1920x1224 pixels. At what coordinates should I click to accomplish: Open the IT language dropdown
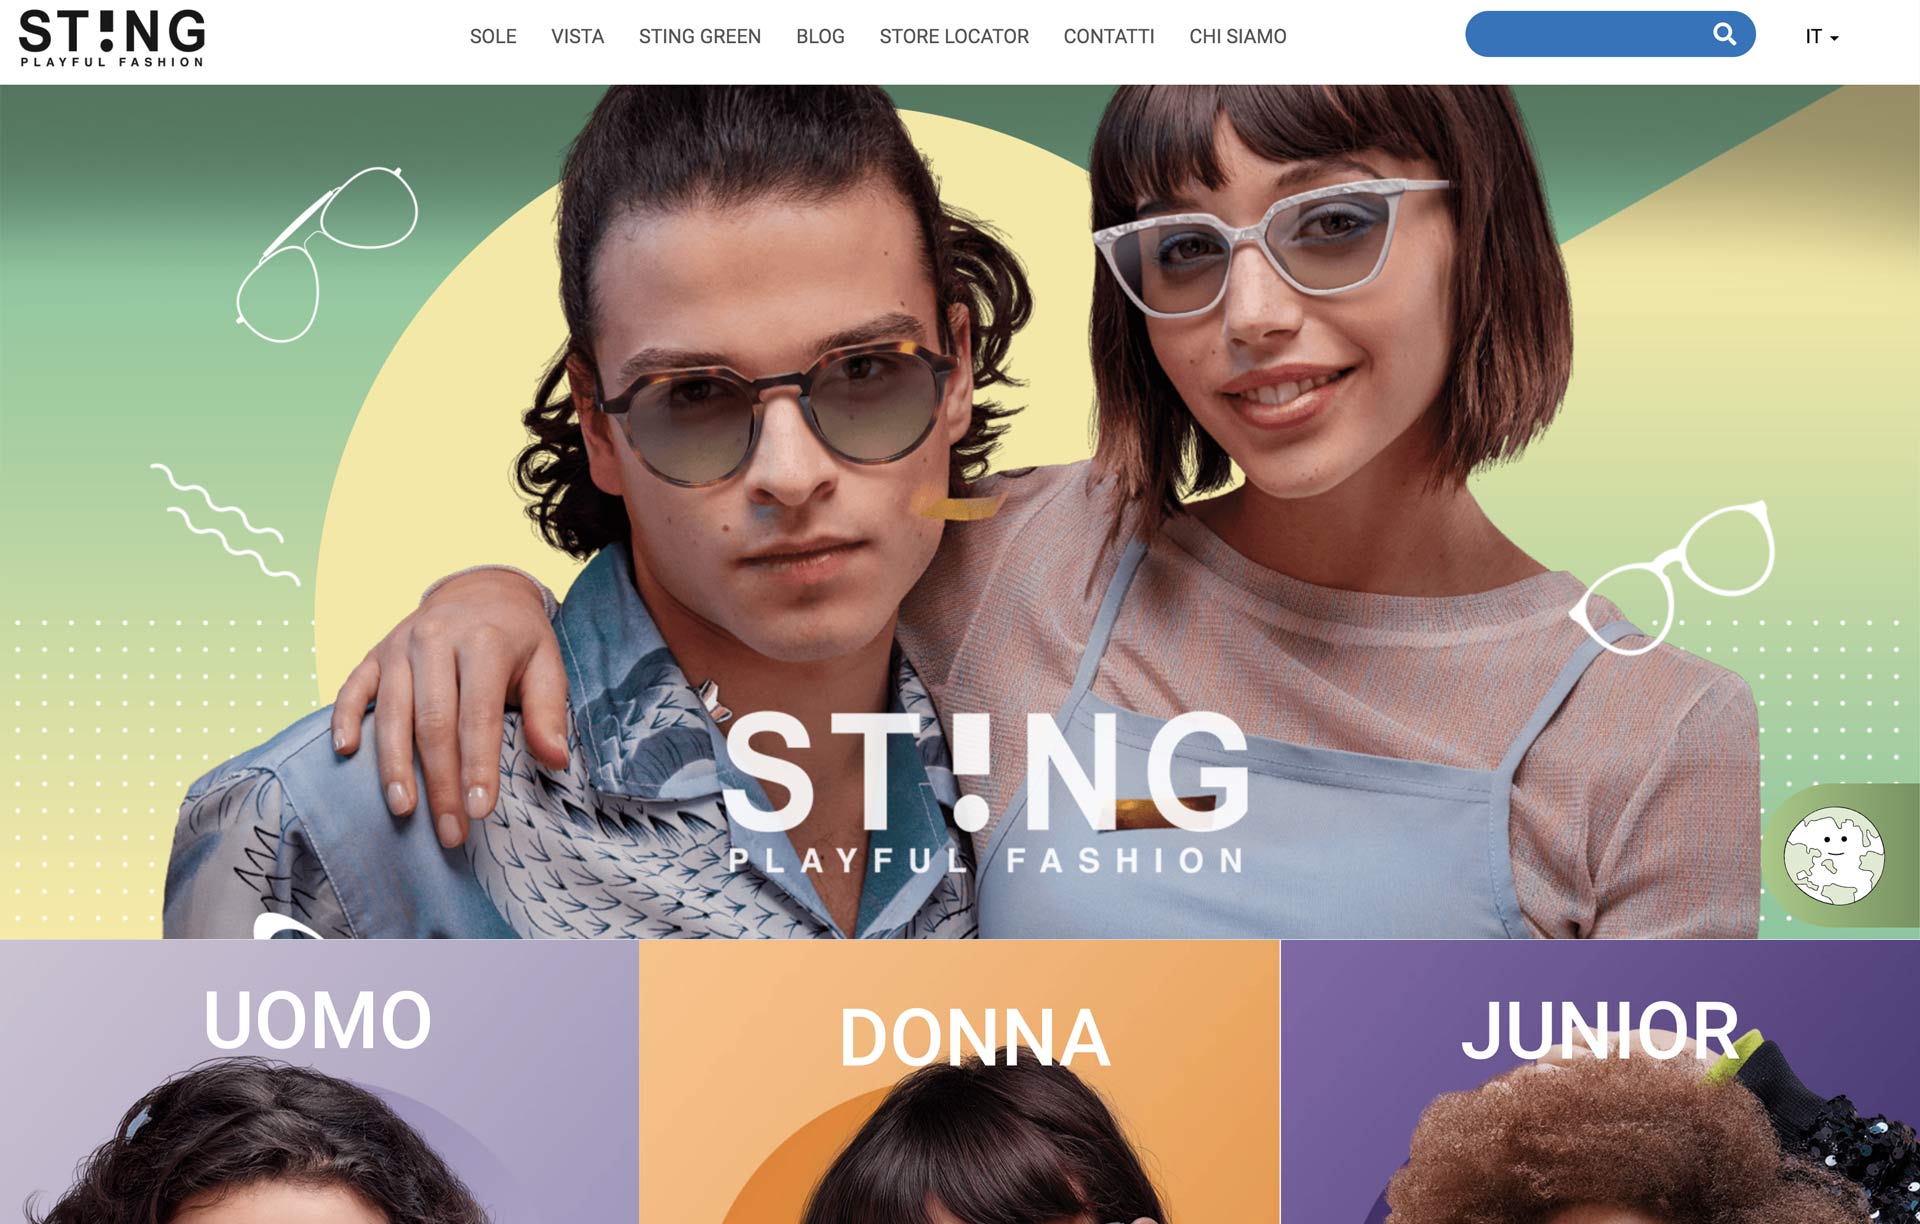click(1822, 37)
